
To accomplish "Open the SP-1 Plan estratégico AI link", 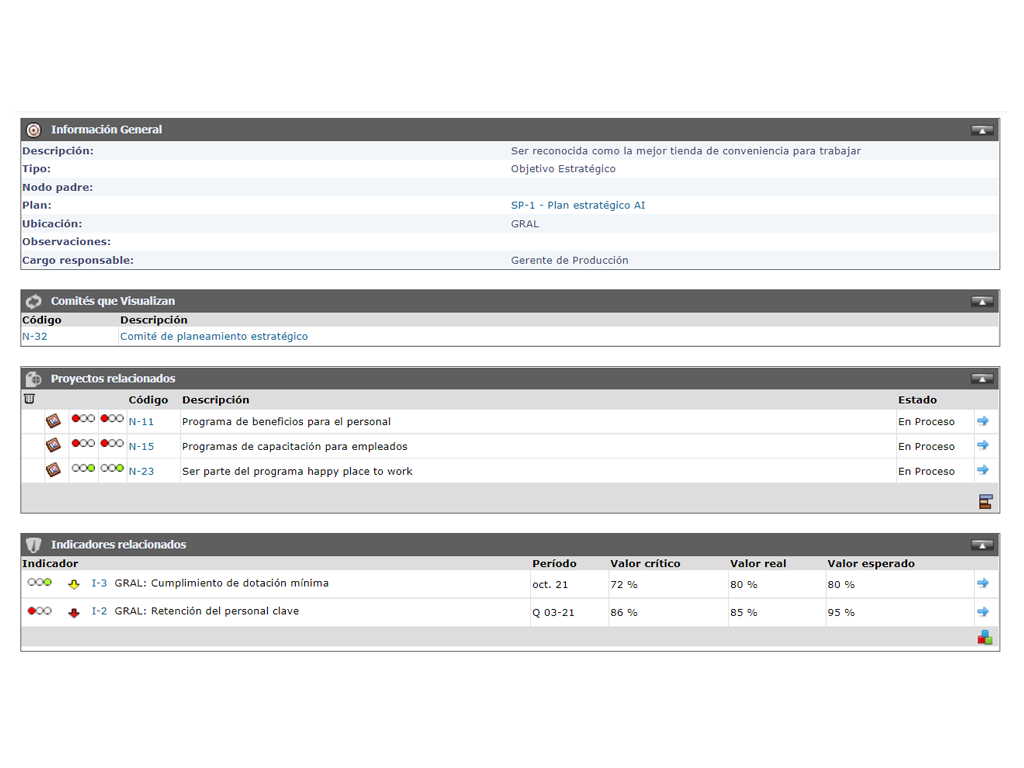I will point(578,205).
